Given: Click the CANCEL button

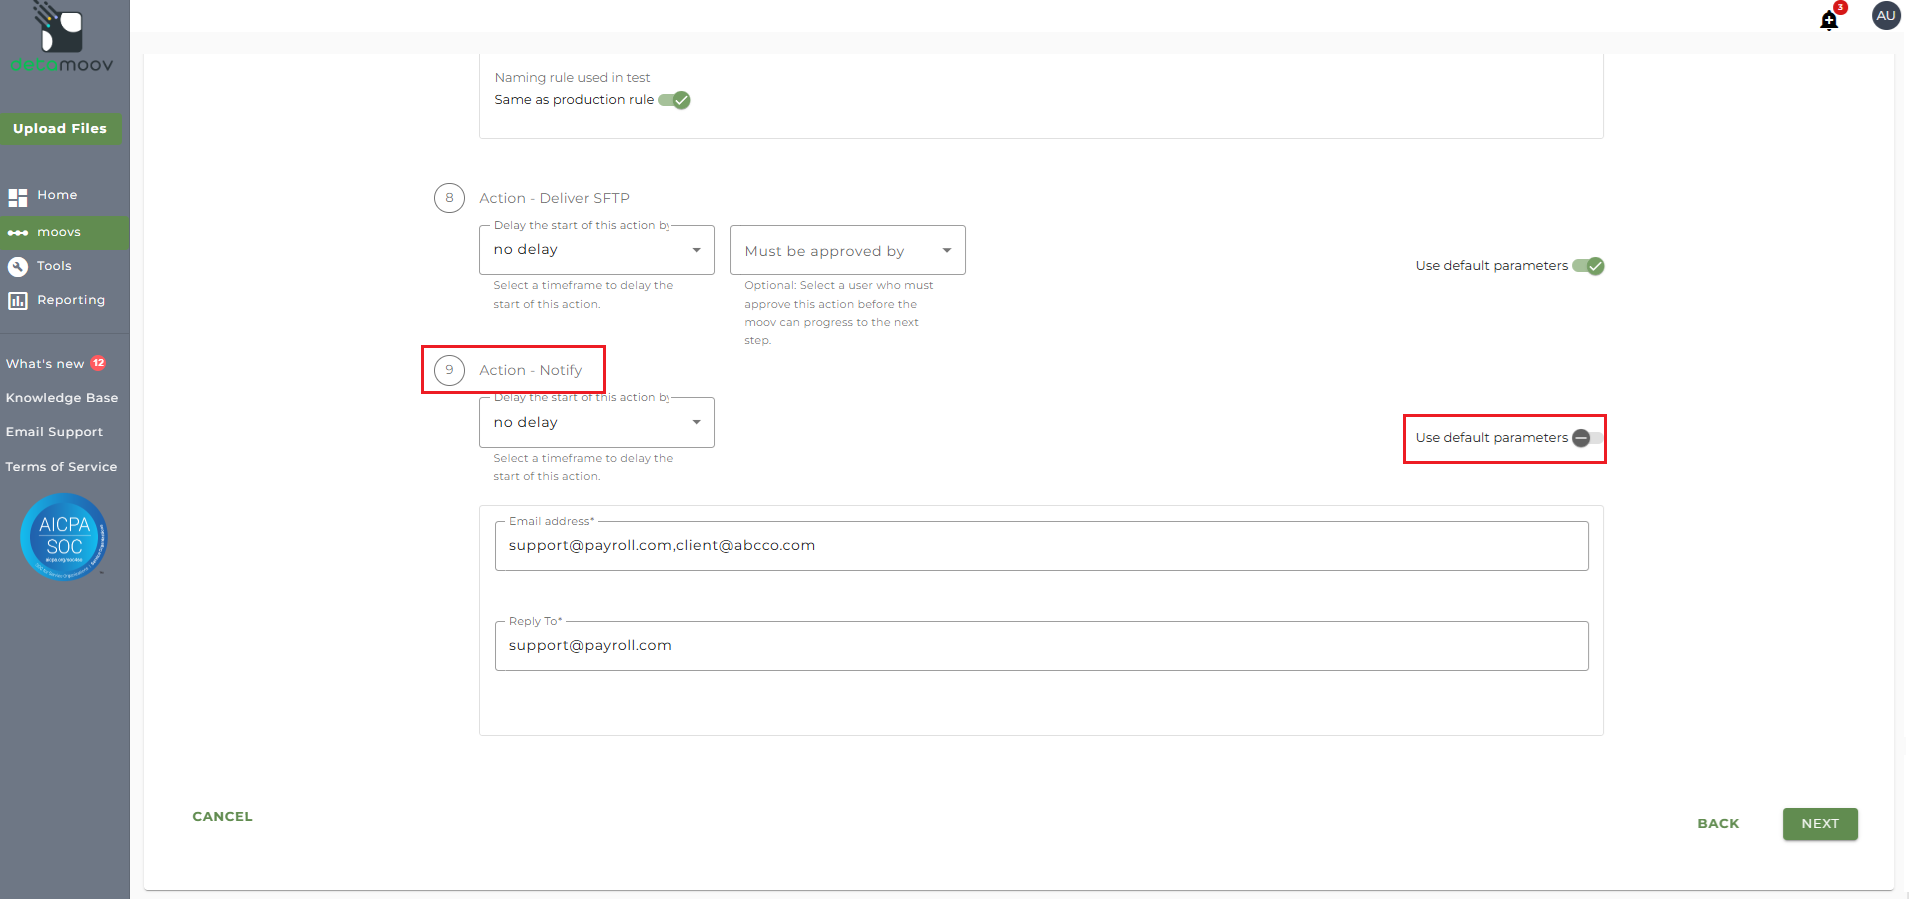Looking at the screenshot, I should tap(222, 817).
